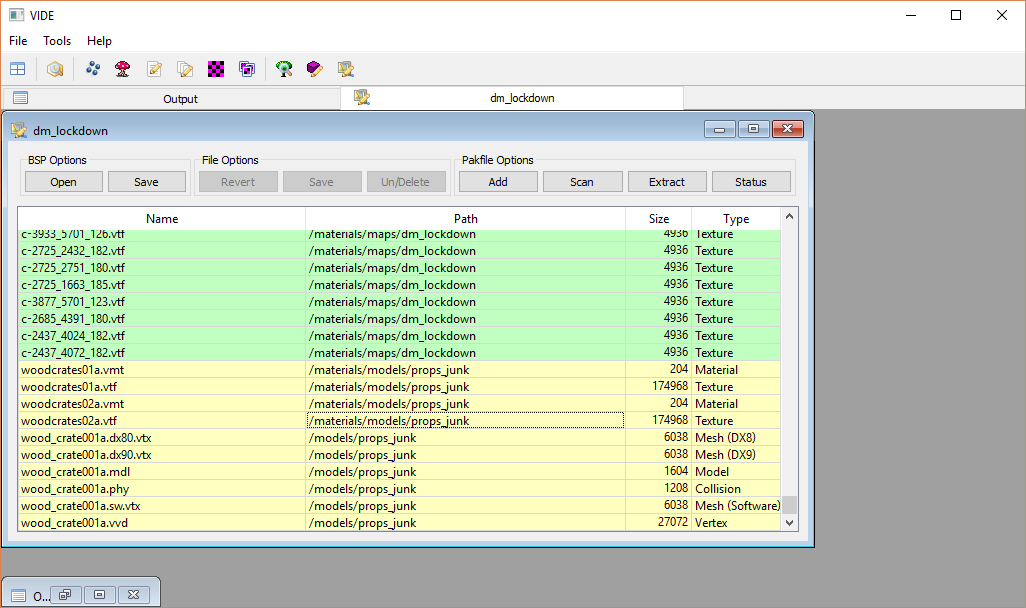The width and height of the screenshot is (1026, 608).
Task: Click the stacked checkerboard frames icon
Action: (247, 69)
